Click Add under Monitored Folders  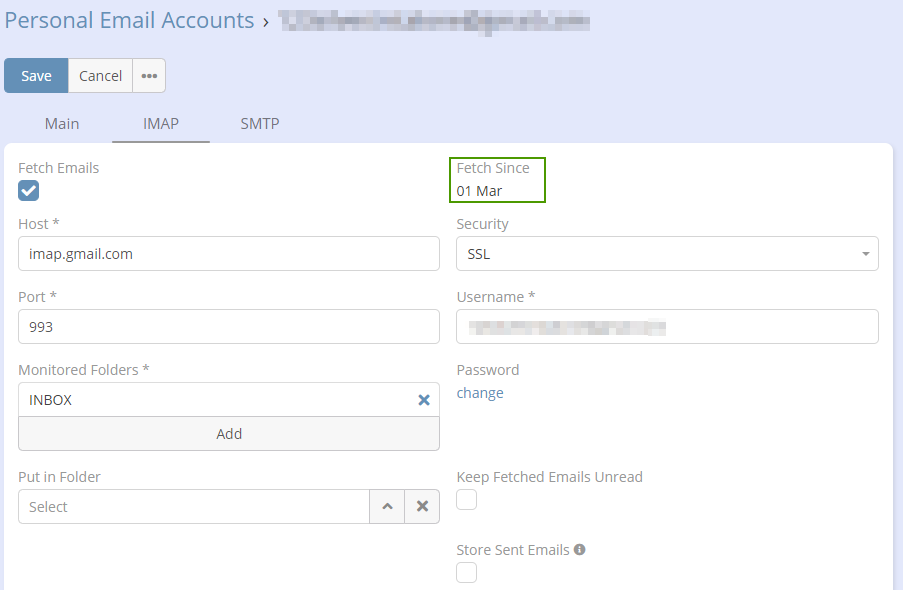pos(229,434)
